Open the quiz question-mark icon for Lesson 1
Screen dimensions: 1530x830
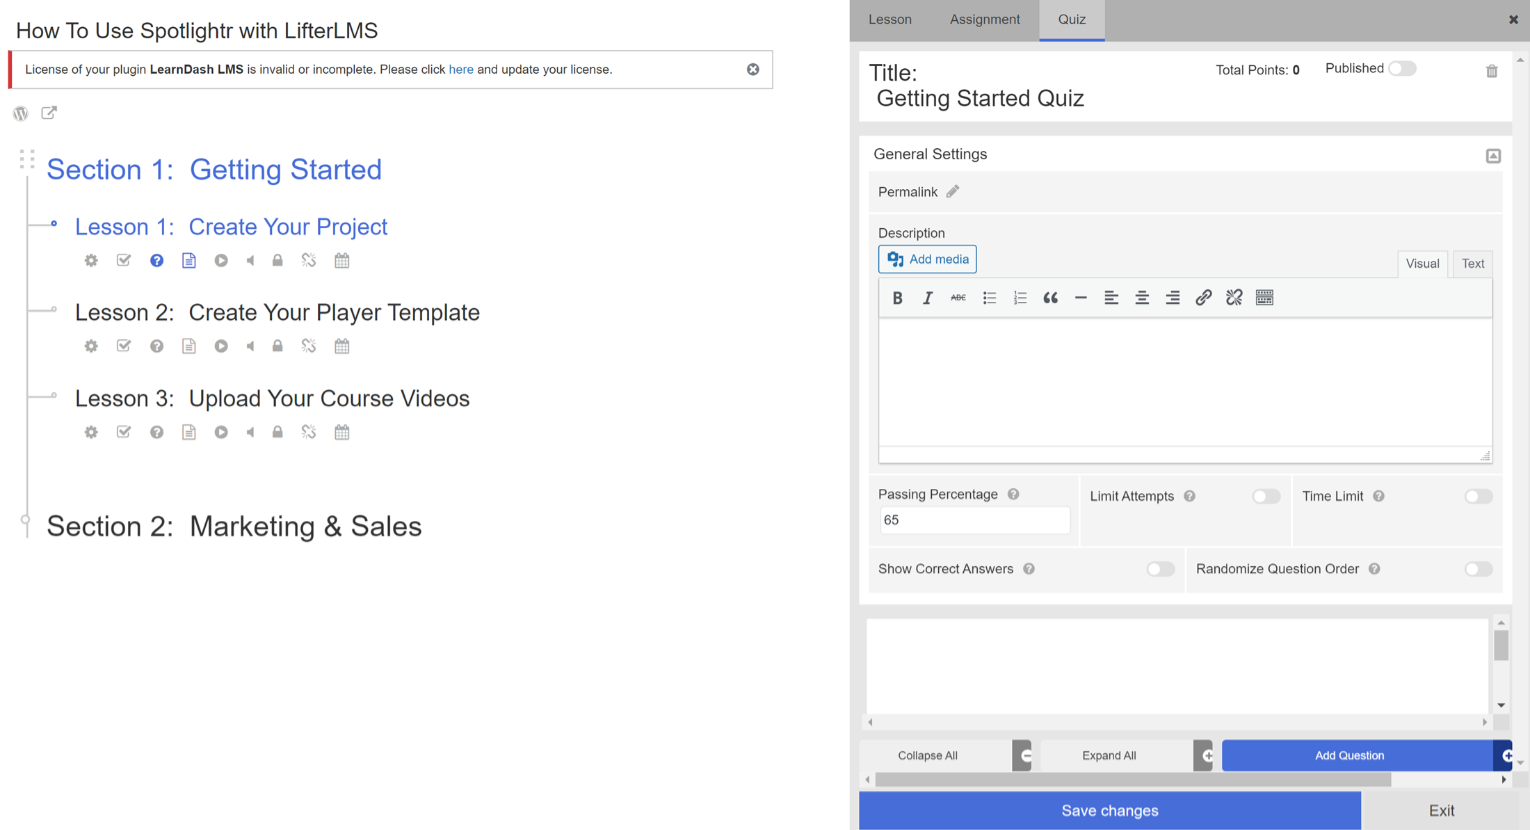157,261
